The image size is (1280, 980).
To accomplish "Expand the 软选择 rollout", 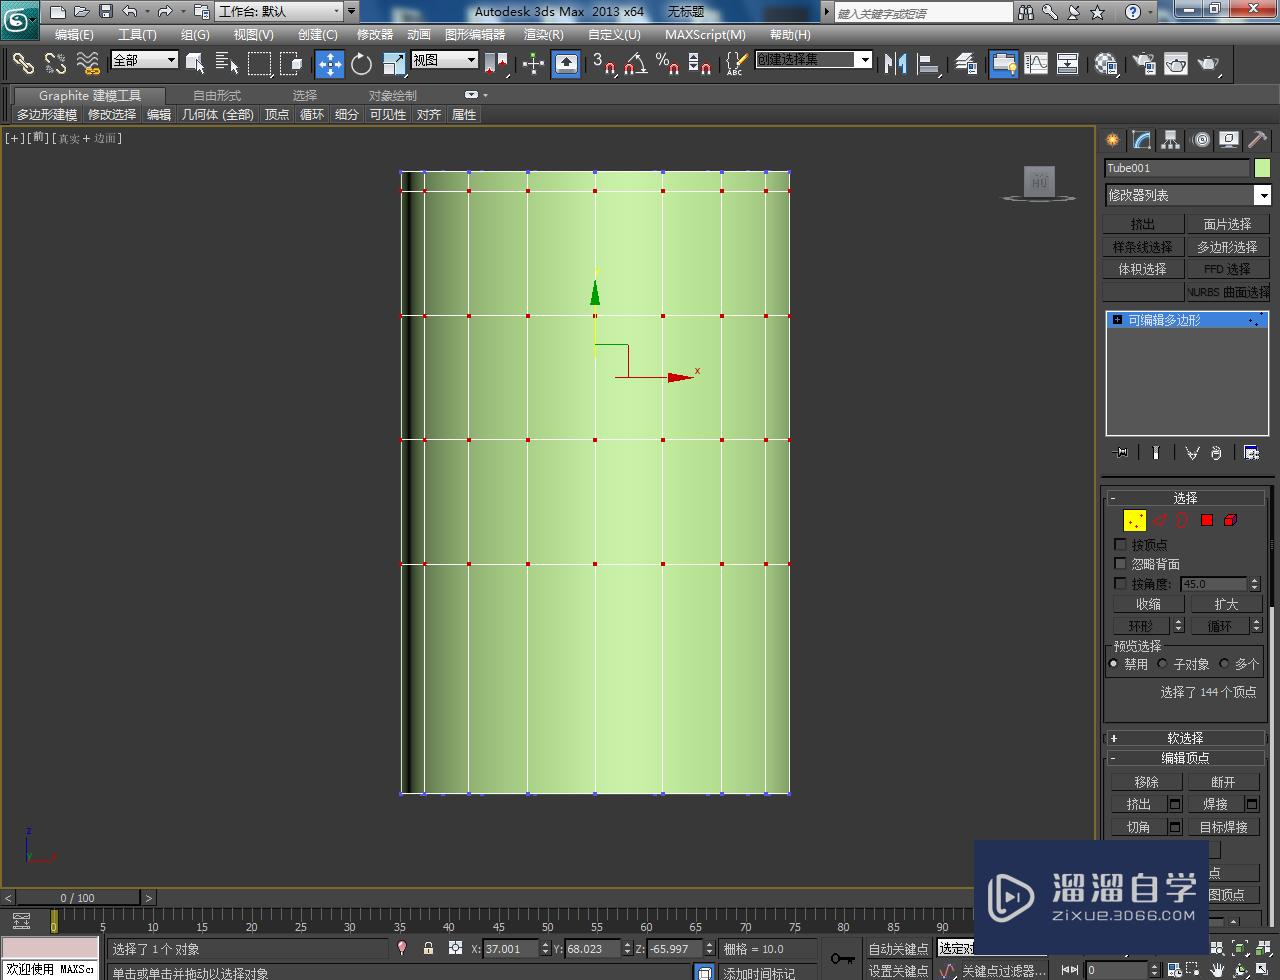I will [x=1185, y=738].
